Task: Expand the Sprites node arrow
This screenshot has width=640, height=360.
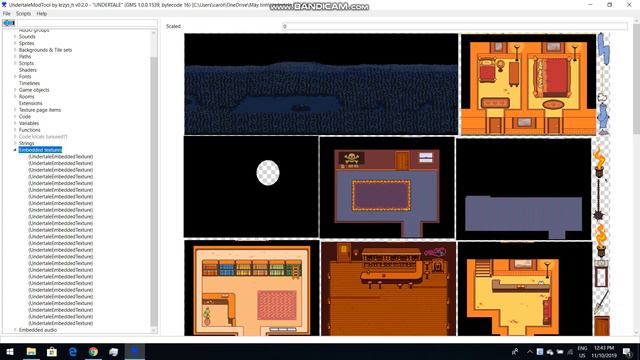Action: (x=15, y=43)
